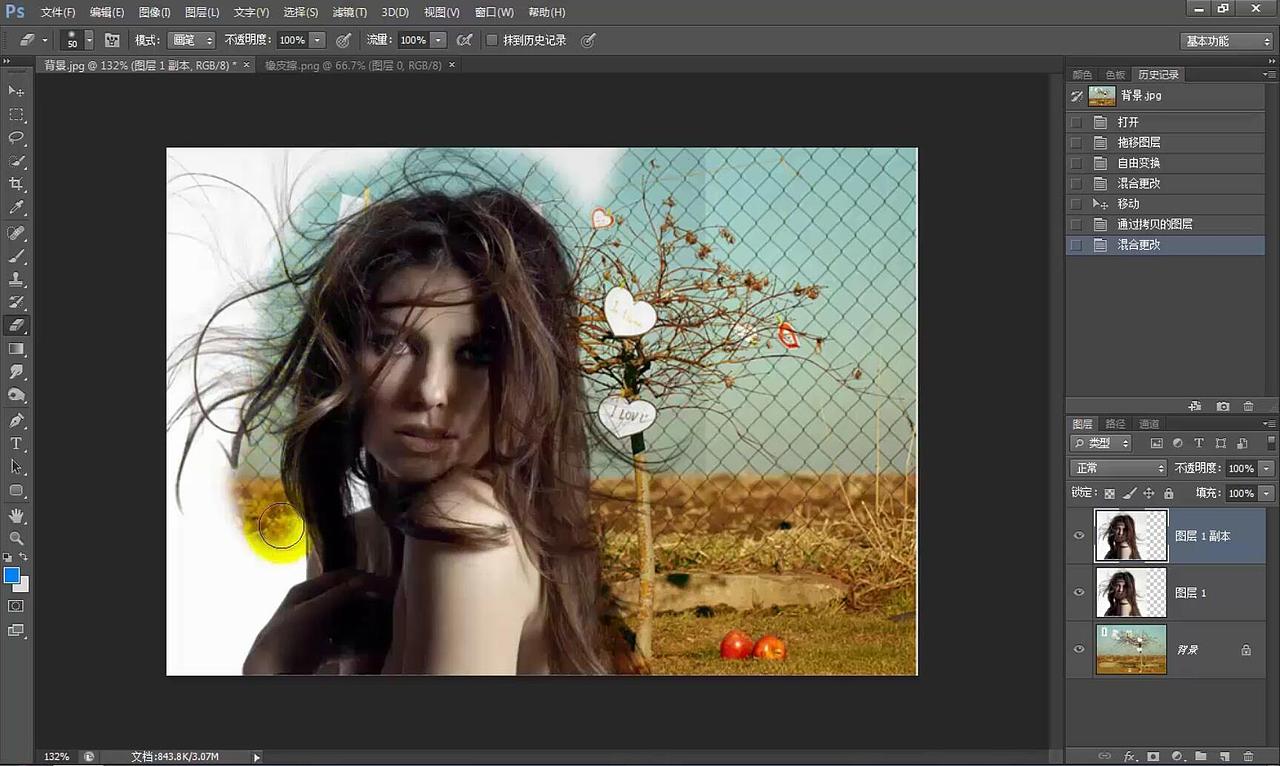Toggle the brush panel icon in options bar

(112, 40)
